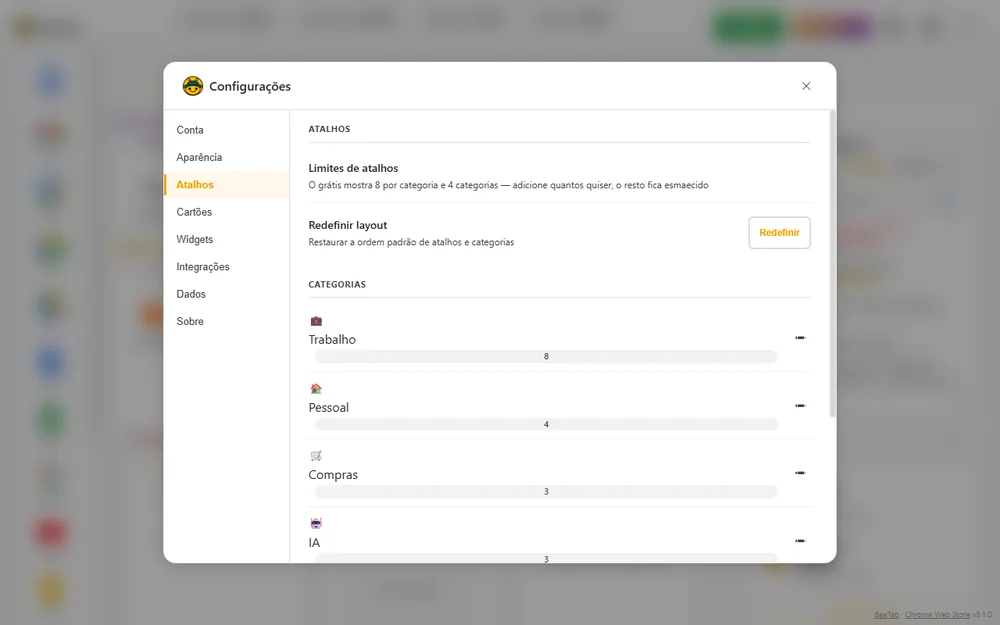Image resolution: width=1000 pixels, height=625 pixels.
Task: Click the Redefinir button
Action: 779,233
